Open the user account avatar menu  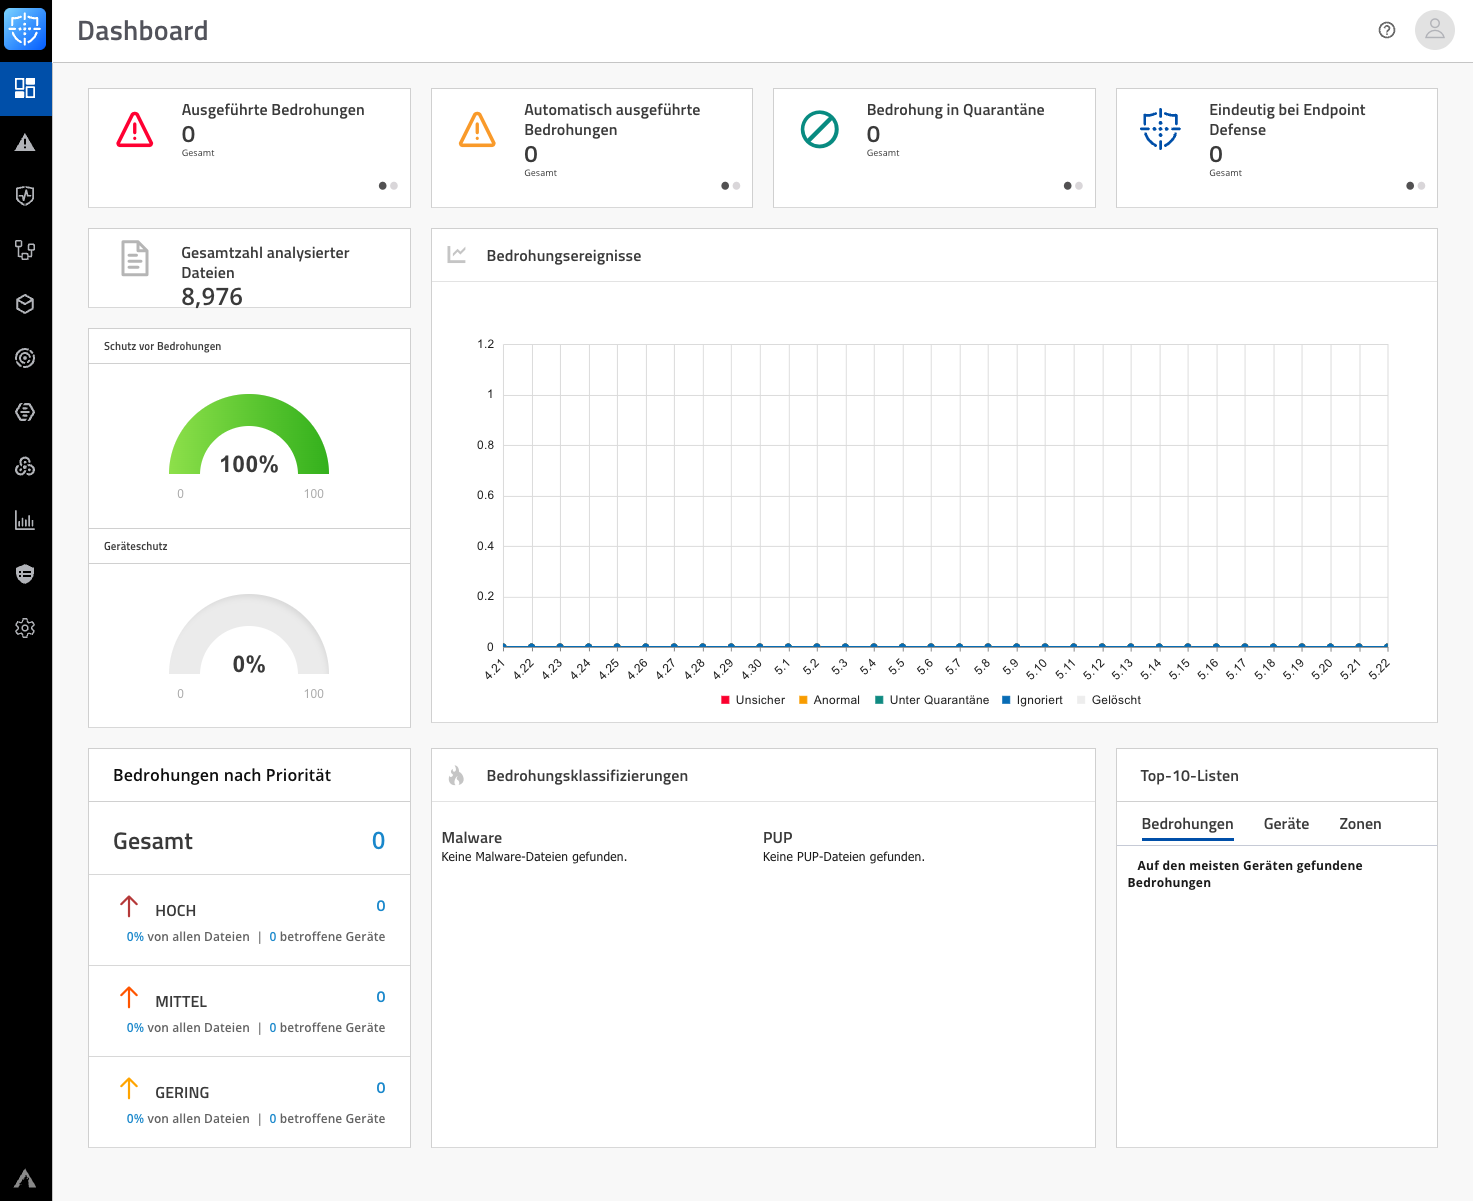pos(1434,30)
